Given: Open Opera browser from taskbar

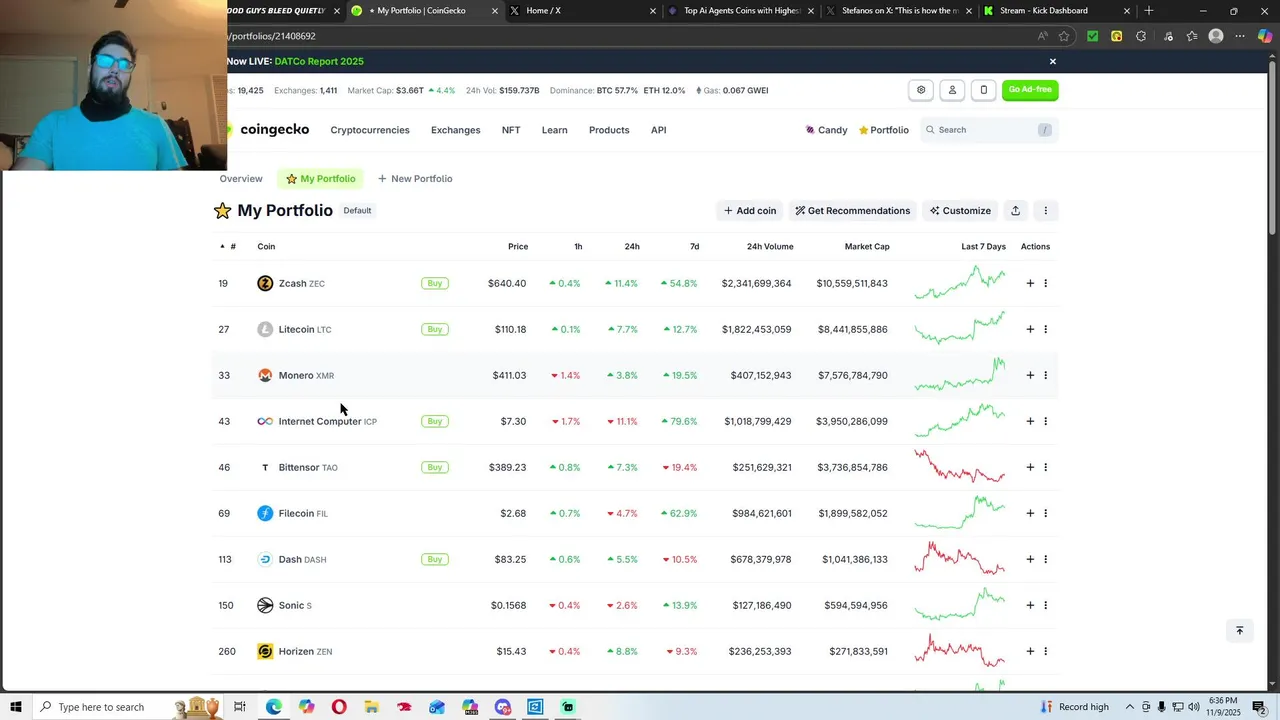Looking at the screenshot, I should pos(339,707).
